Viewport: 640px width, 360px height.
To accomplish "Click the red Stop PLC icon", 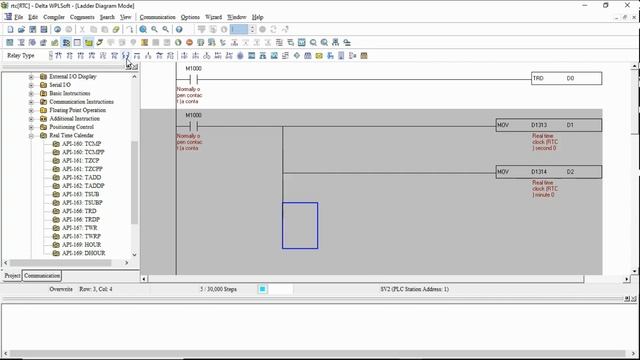I will 189,42.
